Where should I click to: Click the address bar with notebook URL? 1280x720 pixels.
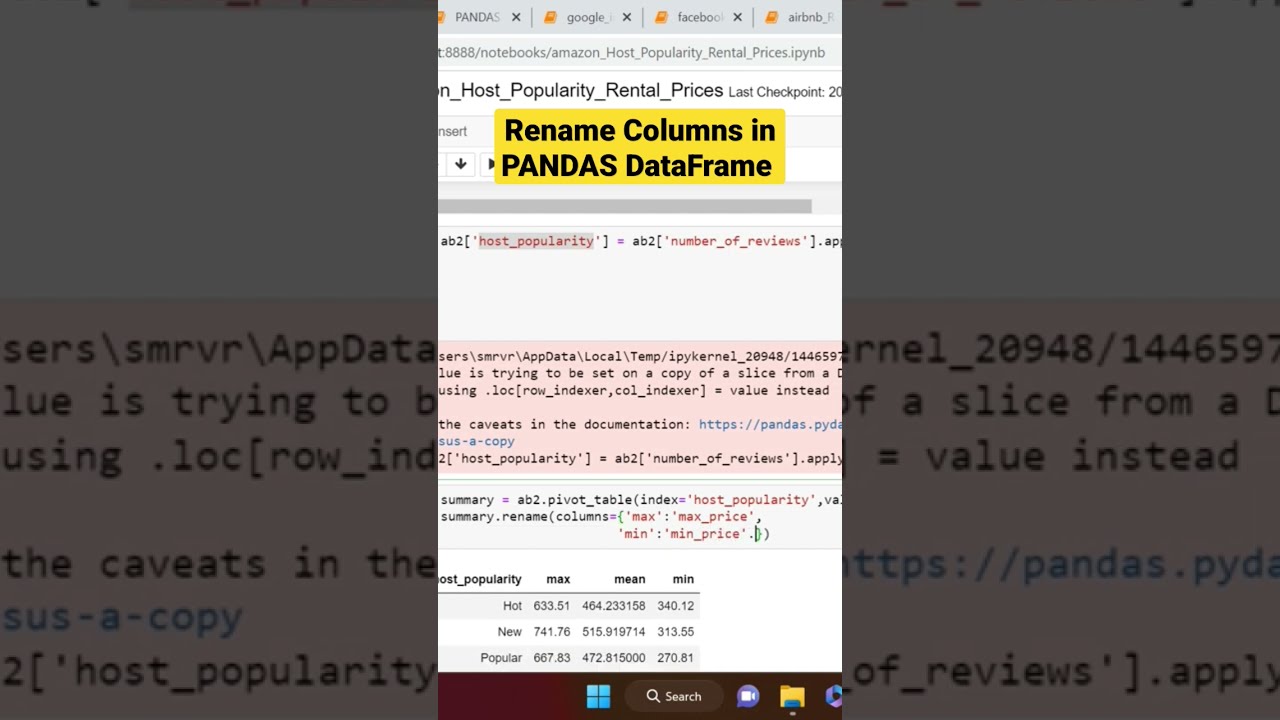tap(632, 52)
